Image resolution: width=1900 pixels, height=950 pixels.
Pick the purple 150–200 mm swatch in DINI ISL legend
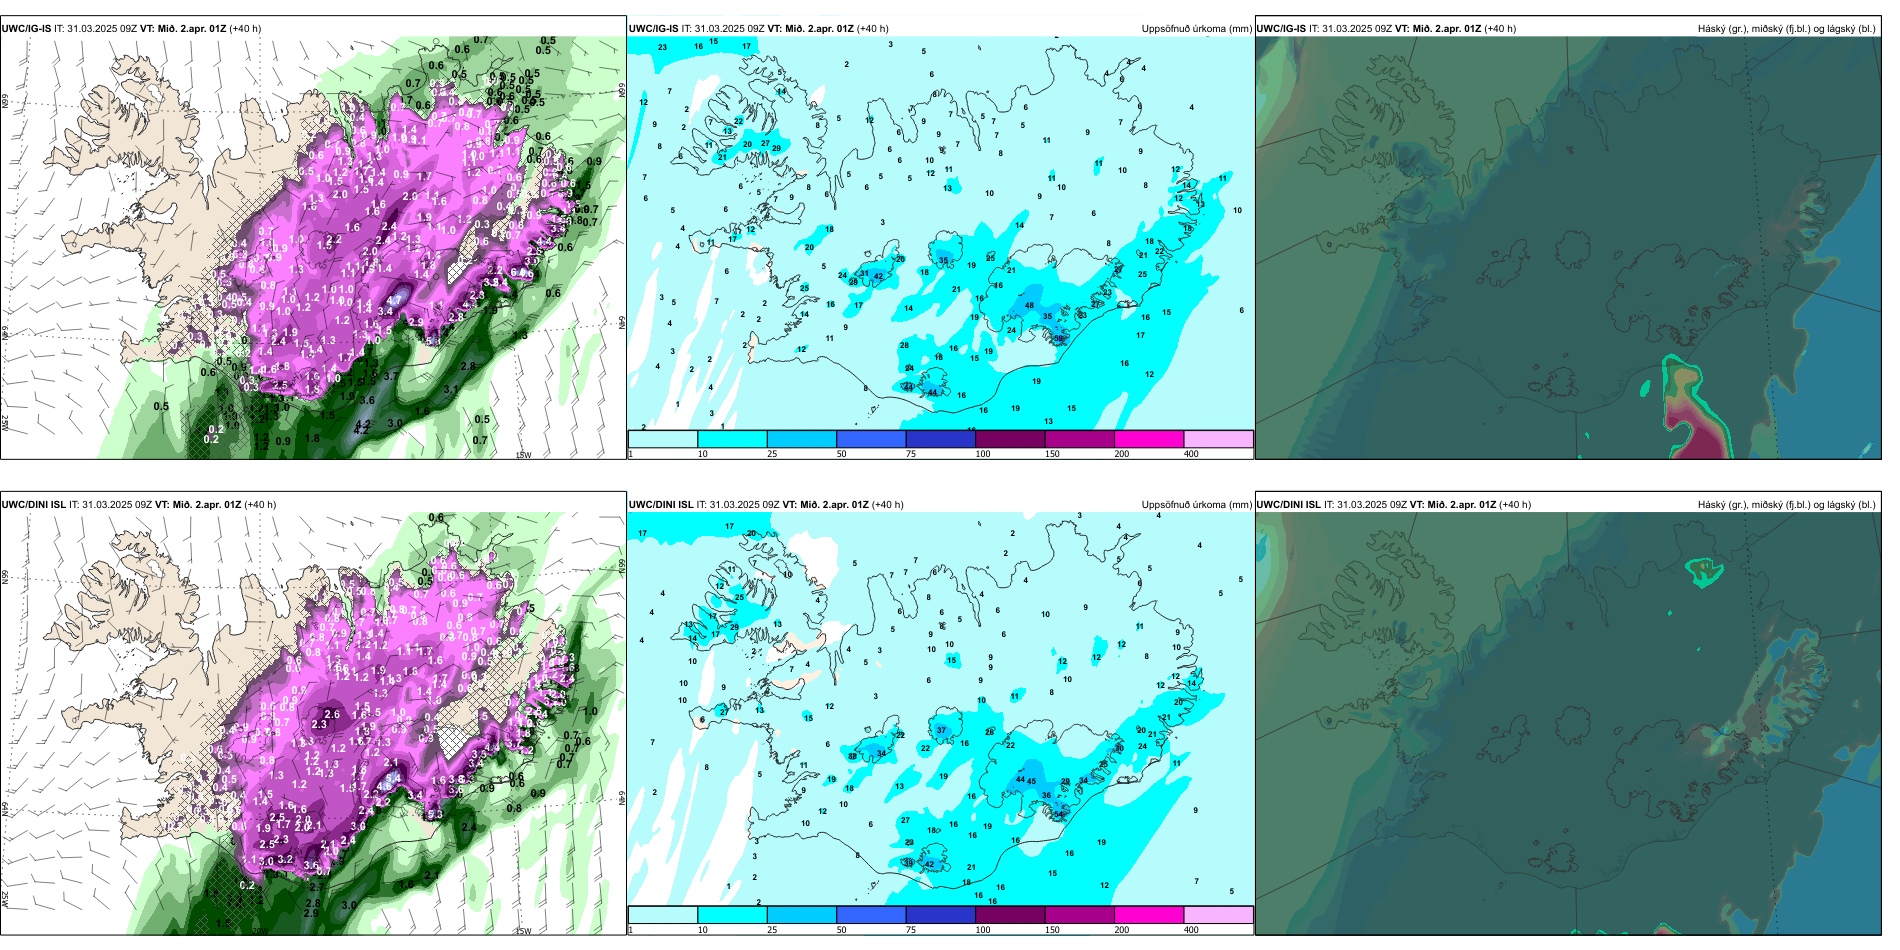click(x=1079, y=915)
